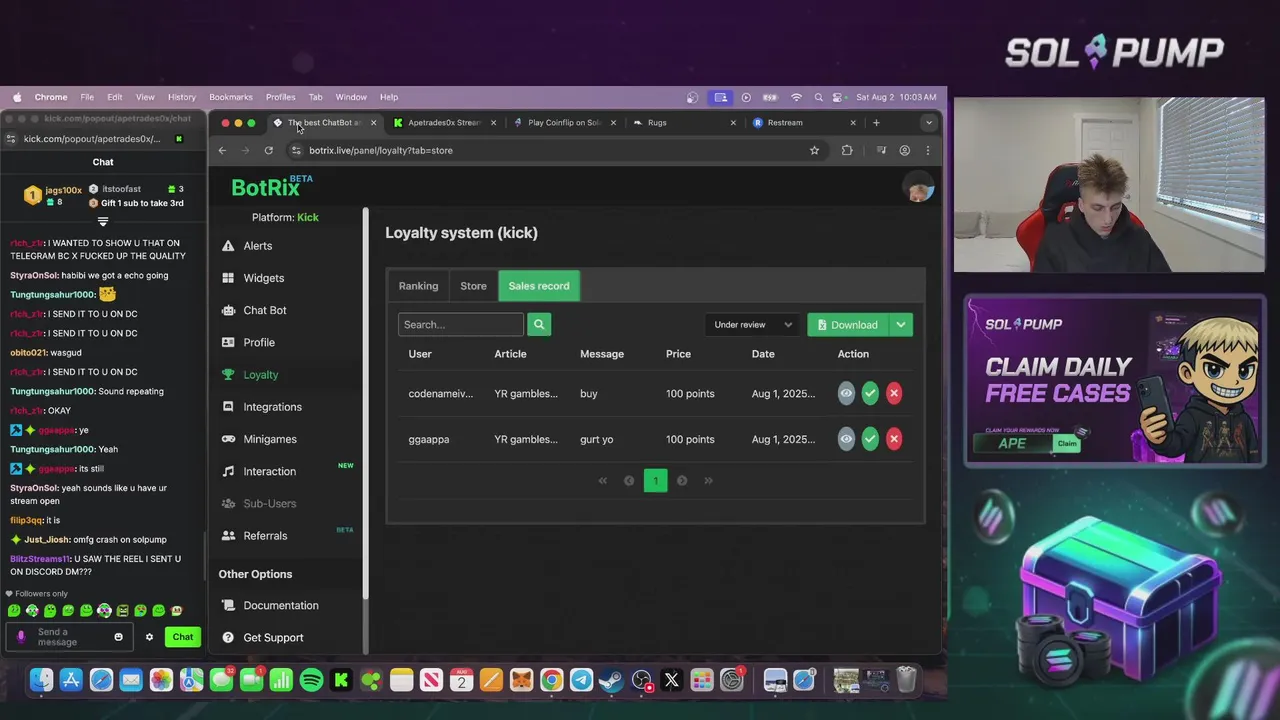The height and width of the screenshot is (720, 1280).
Task: Open the History menu in menu bar
Action: (x=182, y=97)
